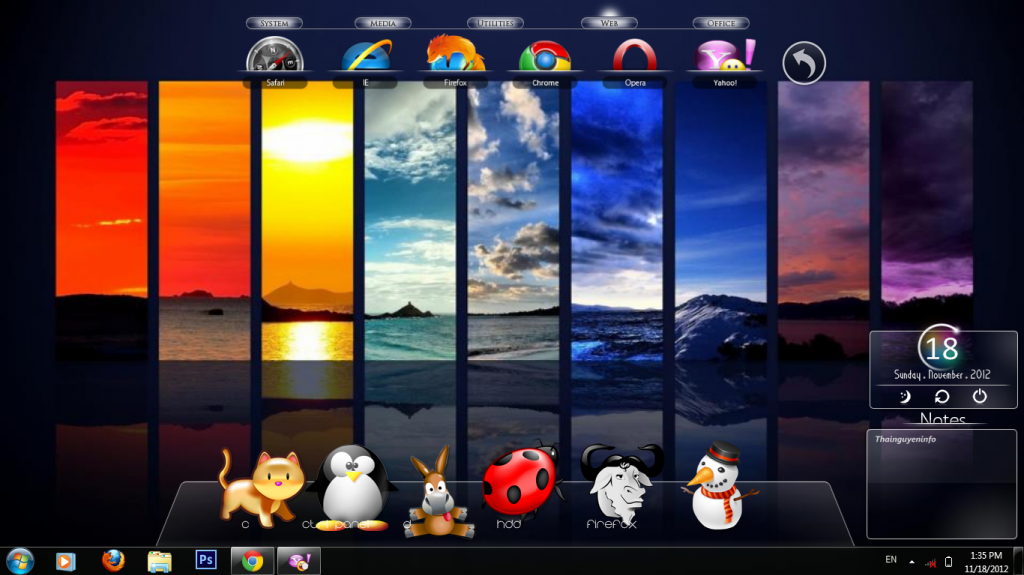The width and height of the screenshot is (1024, 575).
Task: Click the Notes widget heading
Action: [942, 418]
